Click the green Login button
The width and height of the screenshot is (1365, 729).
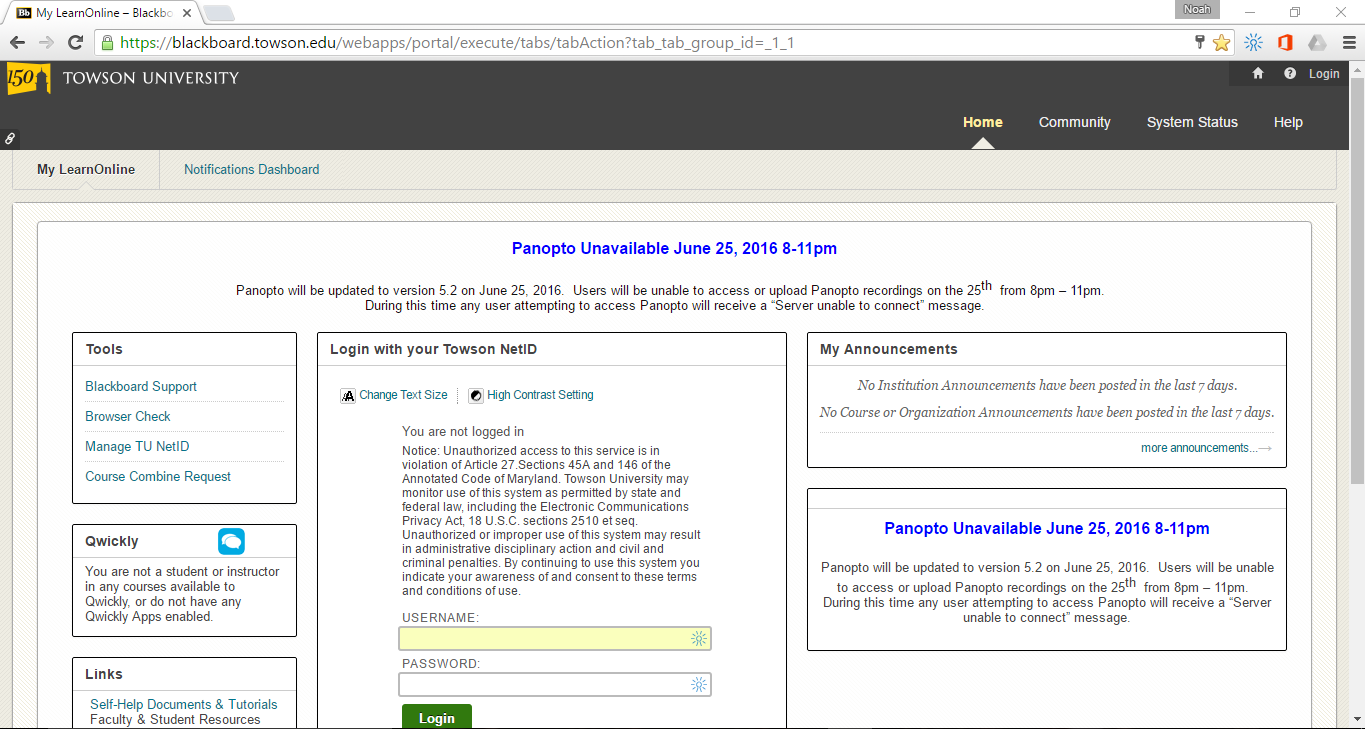[437, 717]
